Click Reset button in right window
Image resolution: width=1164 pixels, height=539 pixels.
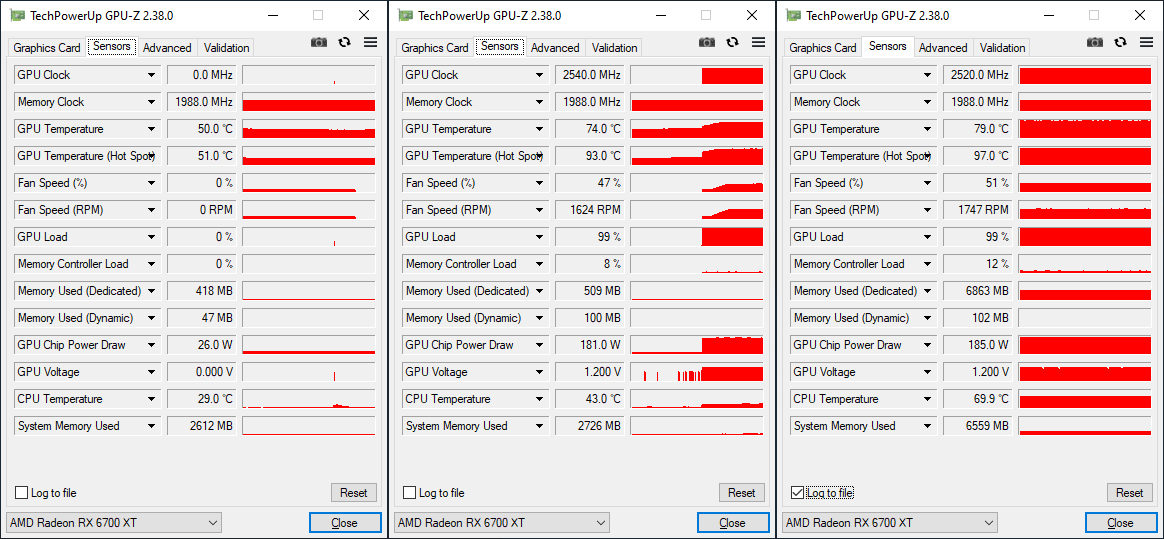point(1130,492)
